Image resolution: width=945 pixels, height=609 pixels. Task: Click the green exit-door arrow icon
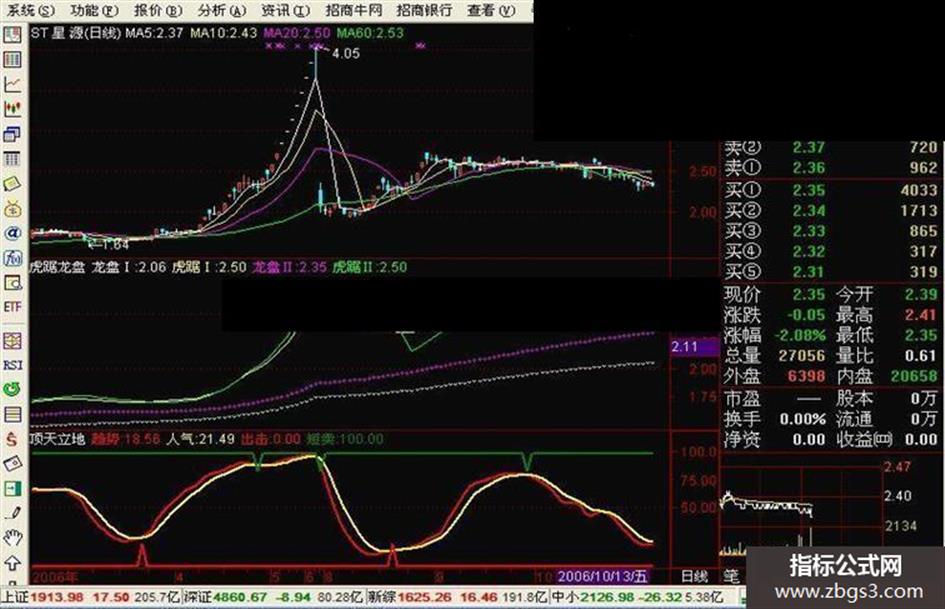[13, 488]
